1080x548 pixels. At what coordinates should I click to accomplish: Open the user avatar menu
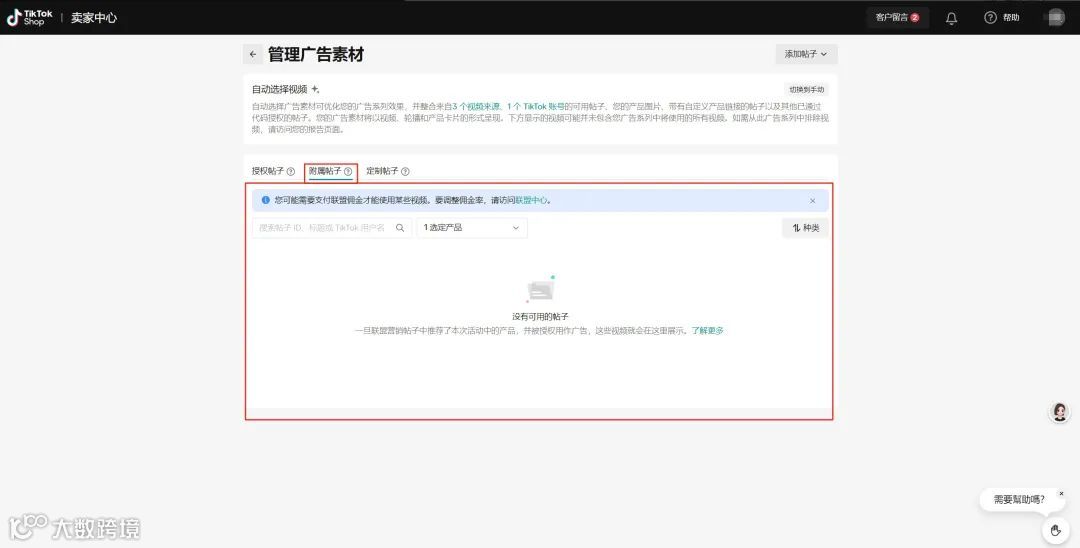[1056, 18]
